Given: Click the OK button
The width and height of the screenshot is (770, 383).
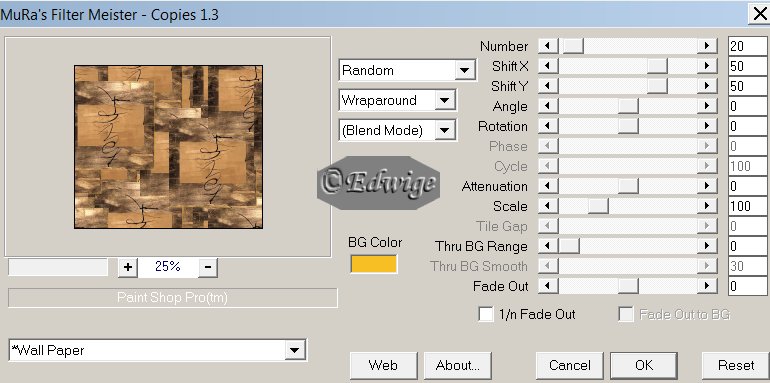Looking at the screenshot, I should pos(644,365).
